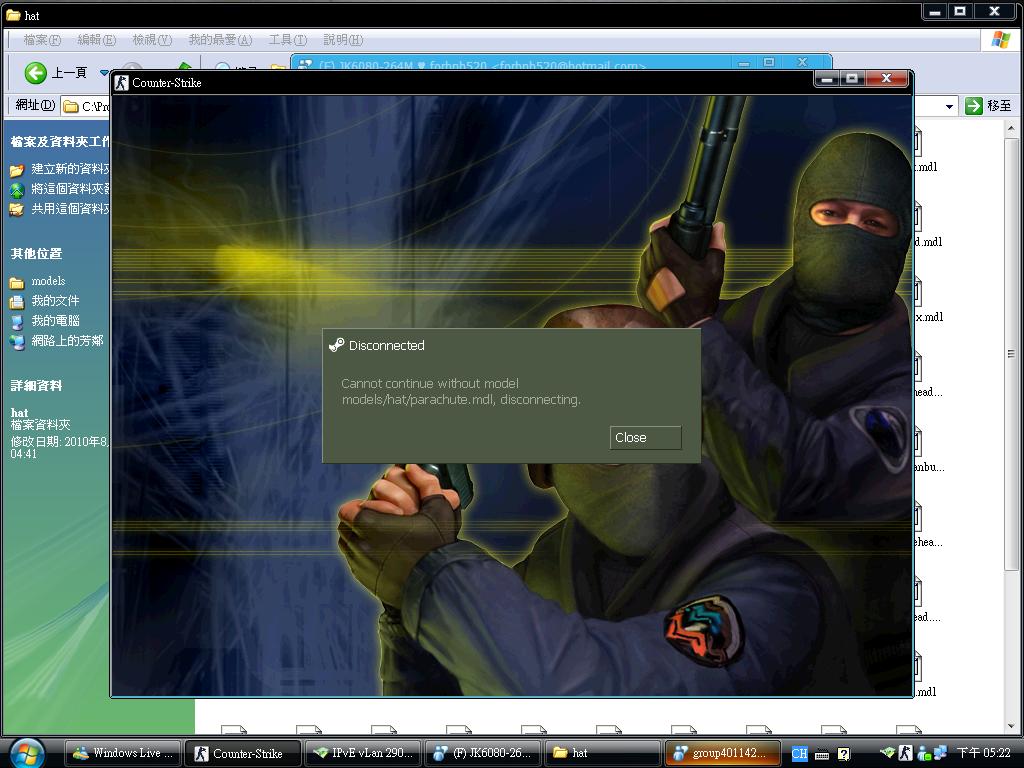Screen dimensions: 1024x768
Task: Switch to IPvE vLan taskbar button
Action: point(362,753)
